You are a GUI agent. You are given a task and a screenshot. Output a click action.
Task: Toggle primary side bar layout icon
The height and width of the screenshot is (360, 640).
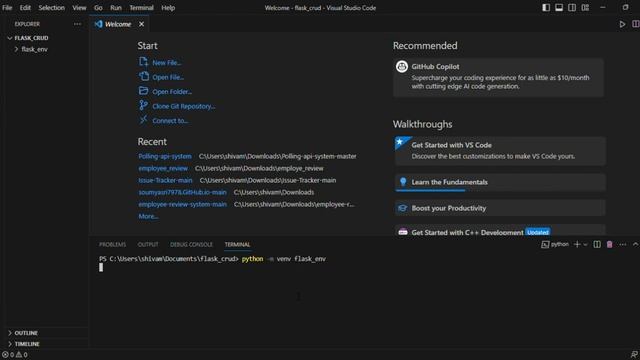pyautogui.click(x=546, y=8)
